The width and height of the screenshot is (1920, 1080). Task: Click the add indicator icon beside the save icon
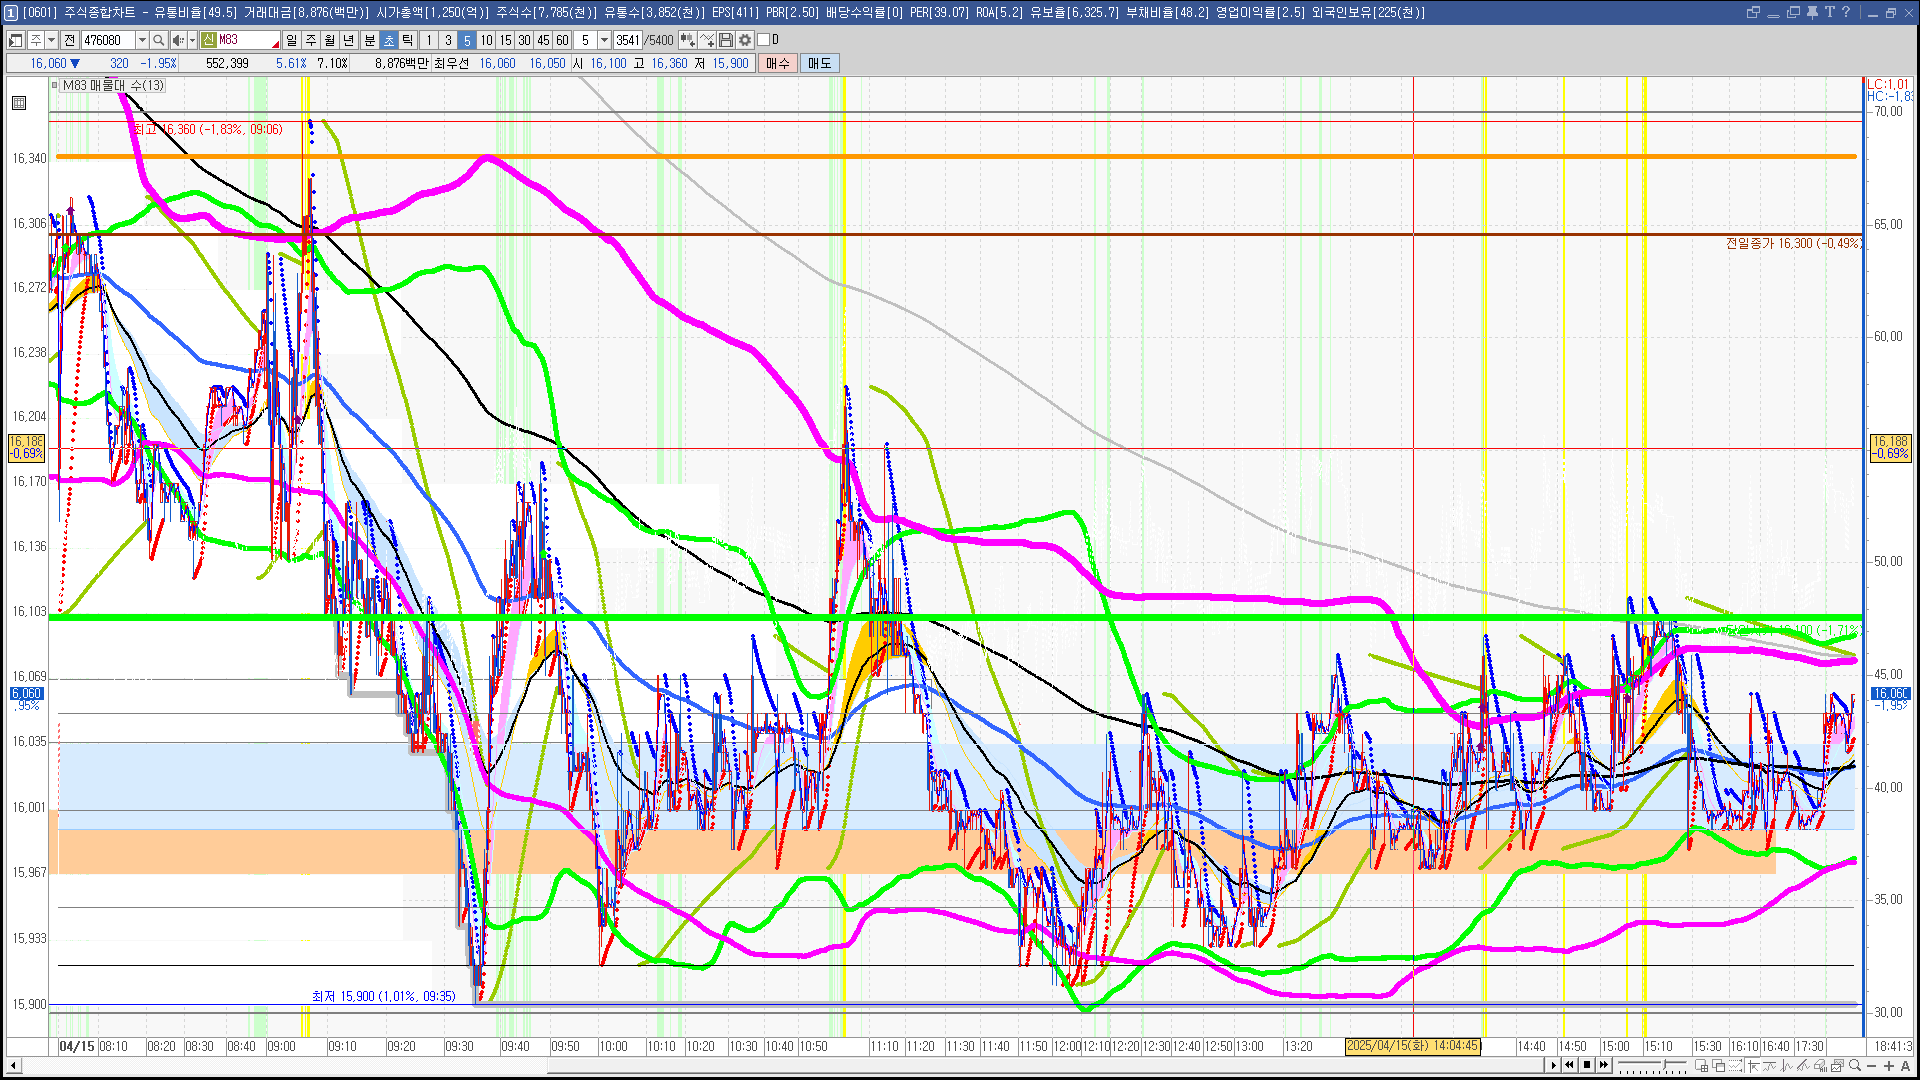pyautogui.click(x=707, y=40)
